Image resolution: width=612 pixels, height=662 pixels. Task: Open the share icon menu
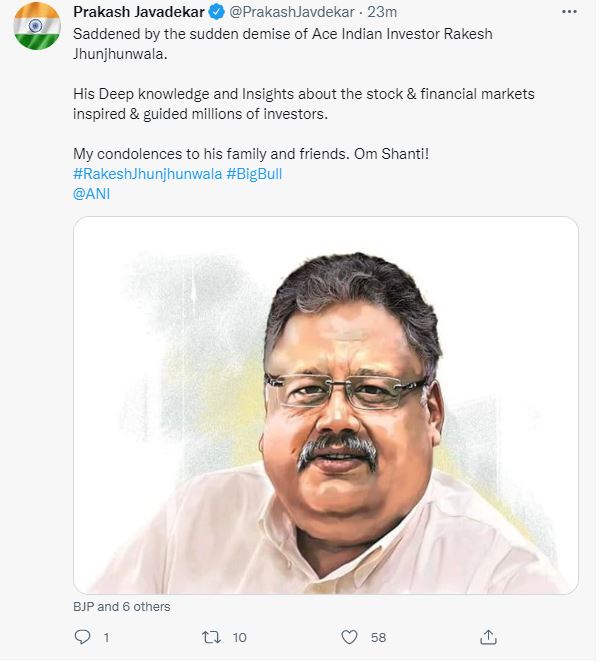[x=488, y=636]
